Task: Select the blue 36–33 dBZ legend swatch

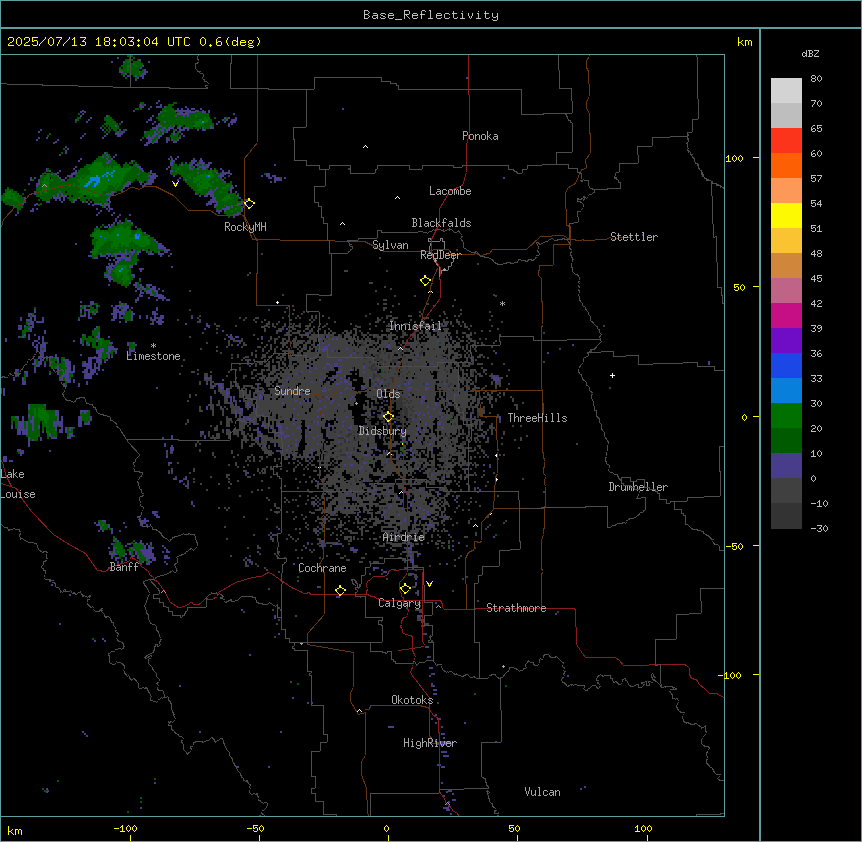Action: click(786, 365)
